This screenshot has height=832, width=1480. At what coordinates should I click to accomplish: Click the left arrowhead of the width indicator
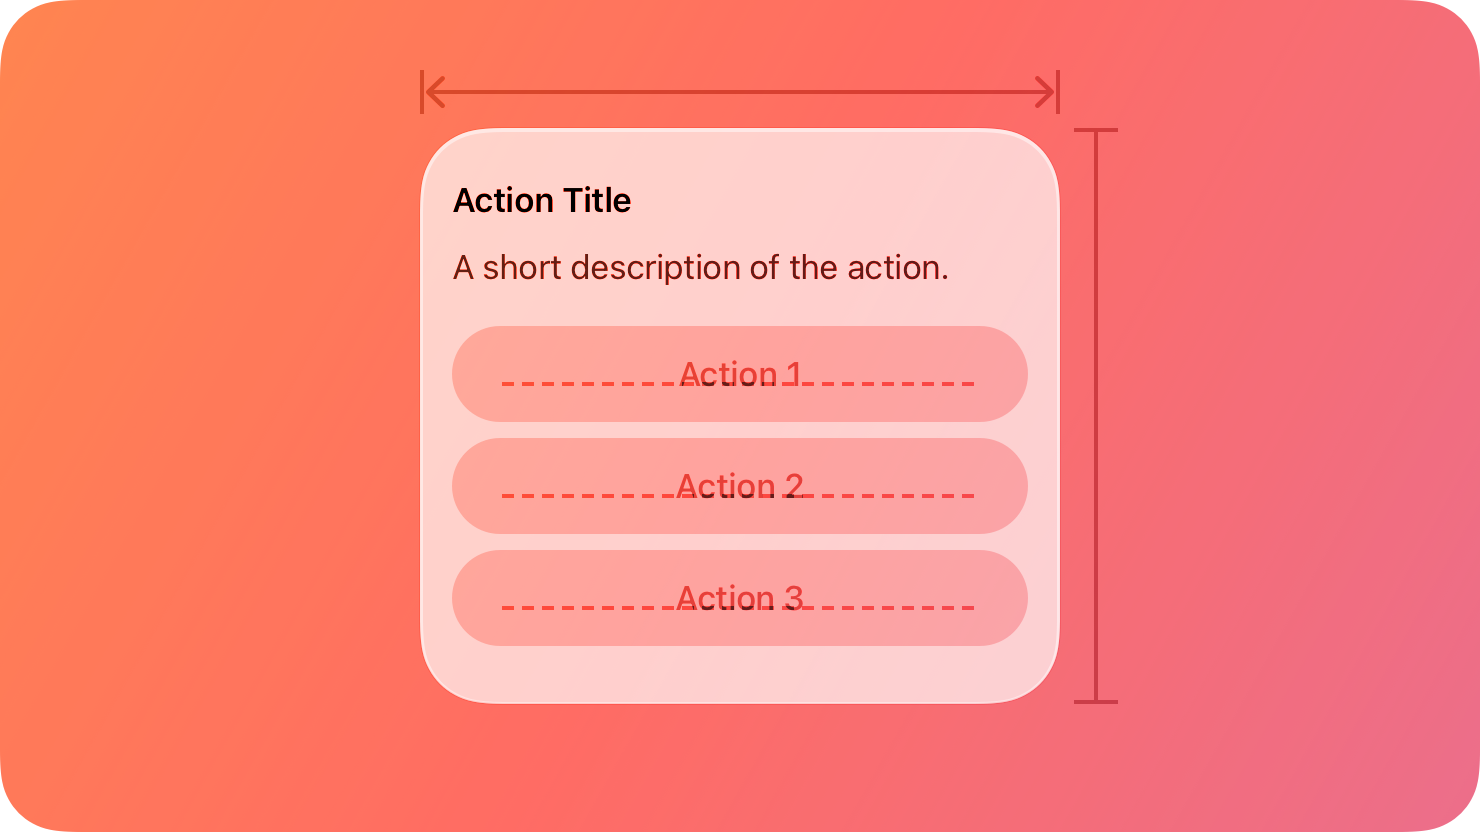click(x=432, y=91)
